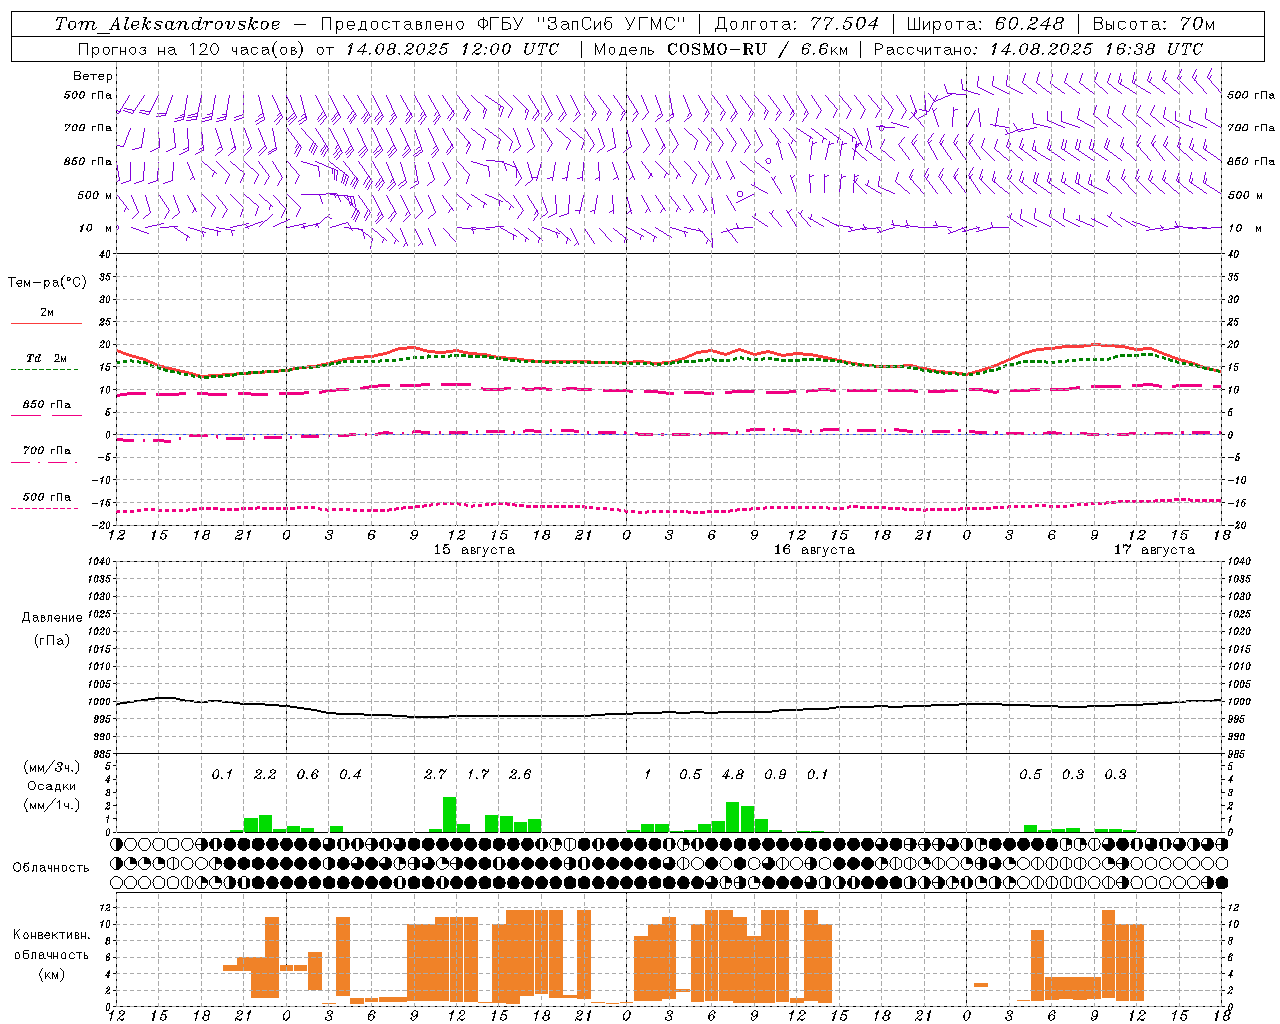Click the 17 августа date label
This screenshot has width=1280, height=1024.
[x=1154, y=550]
